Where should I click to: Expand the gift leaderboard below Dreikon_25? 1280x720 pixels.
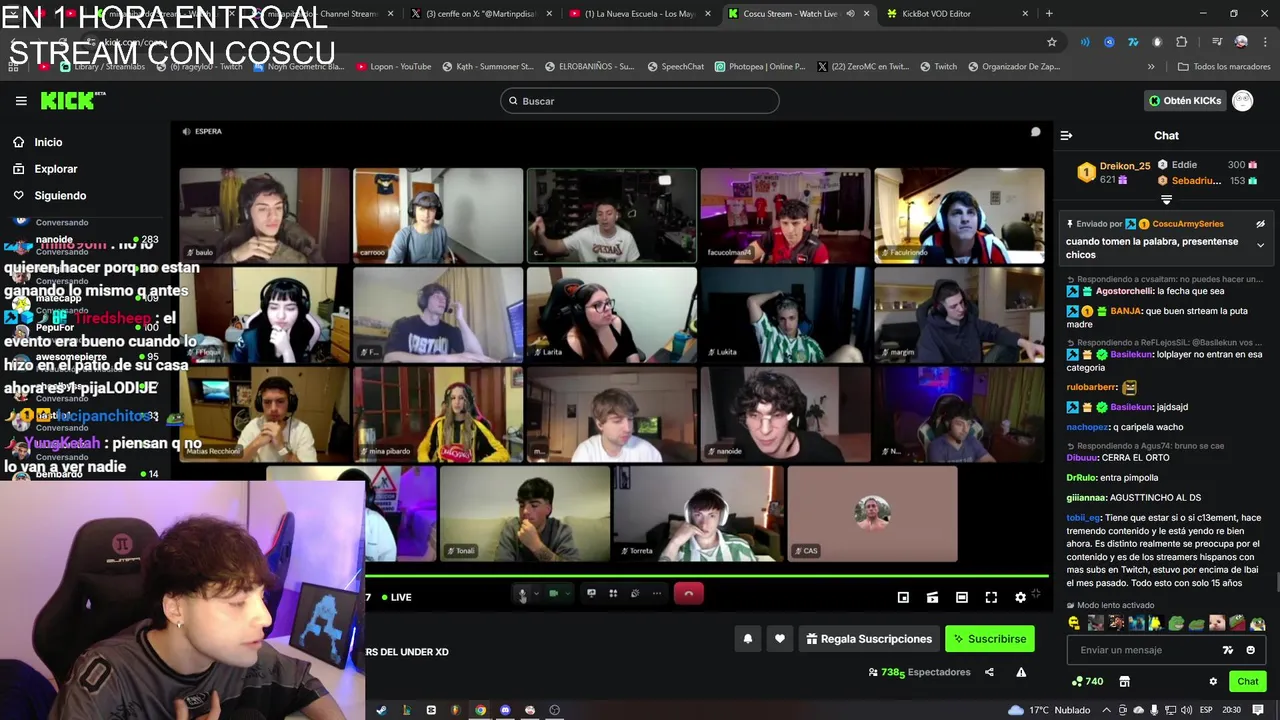point(1166,200)
